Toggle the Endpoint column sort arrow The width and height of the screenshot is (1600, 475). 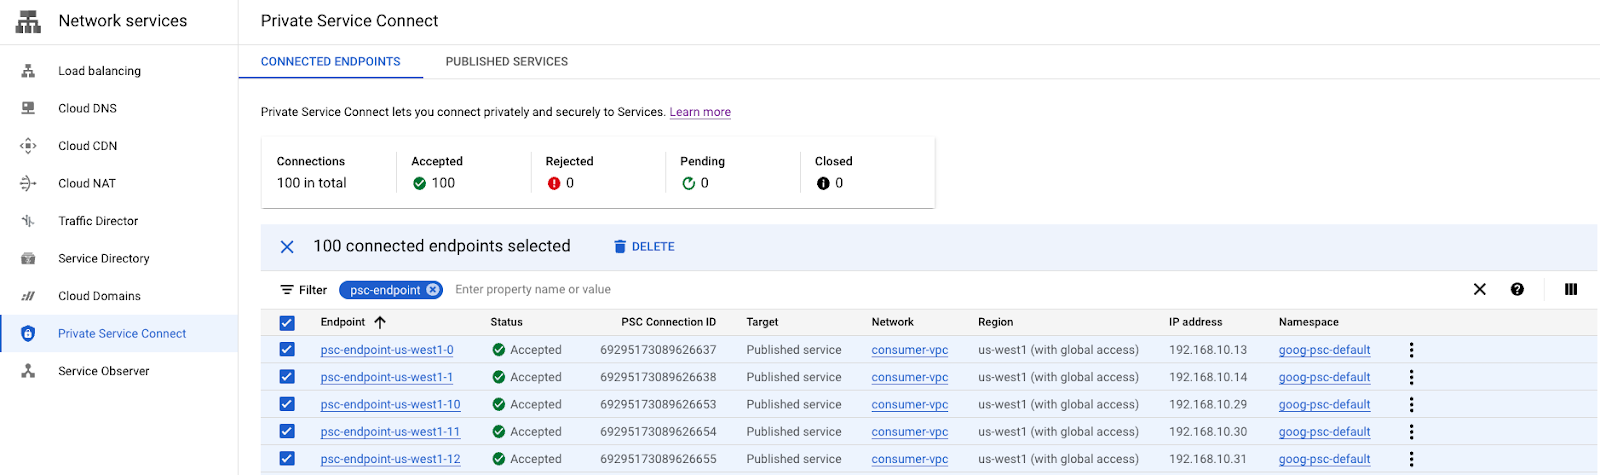click(x=380, y=322)
